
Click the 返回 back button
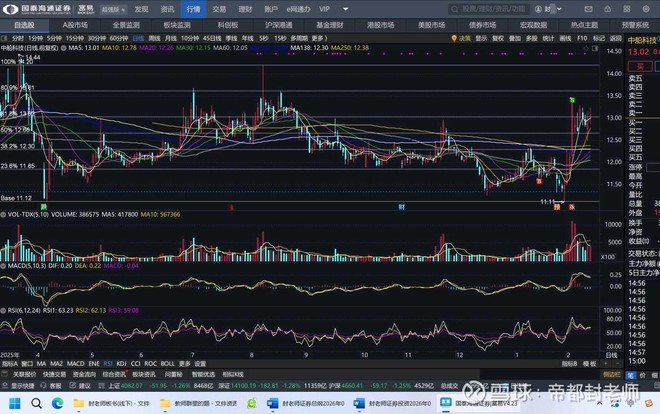[615, 38]
